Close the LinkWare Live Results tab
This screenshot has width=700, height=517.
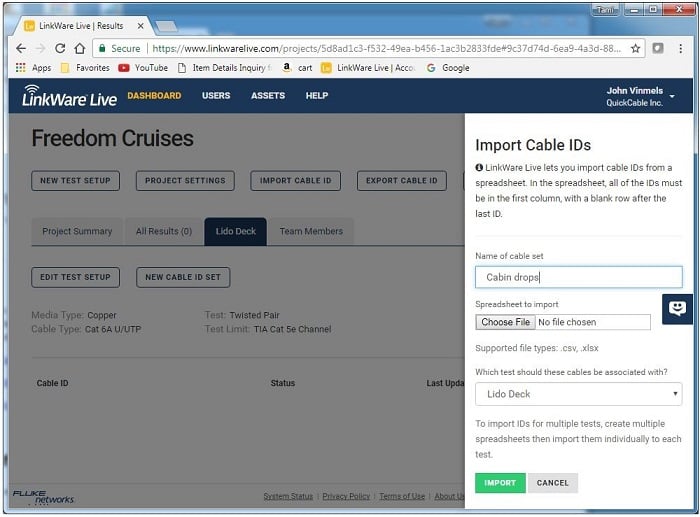click(x=140, y=26)
